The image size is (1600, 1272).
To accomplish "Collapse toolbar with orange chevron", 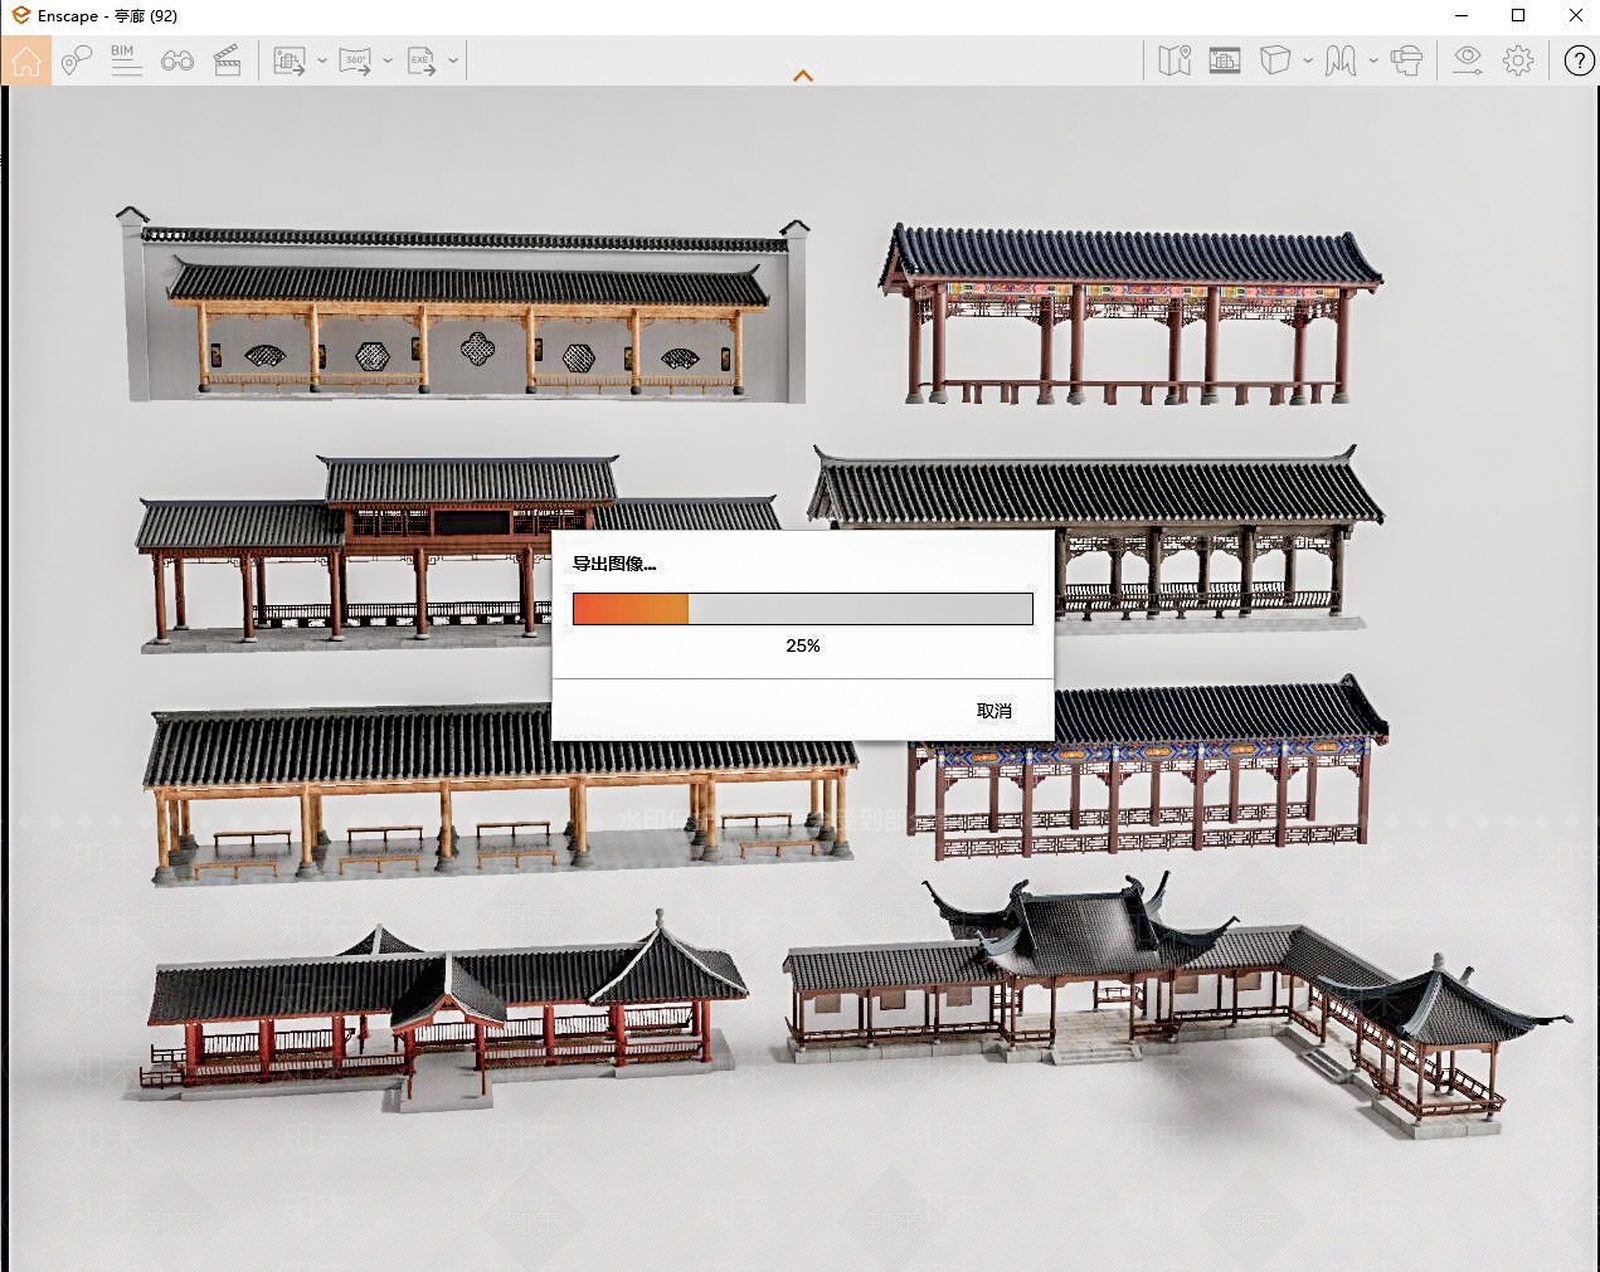I will 803,76.
